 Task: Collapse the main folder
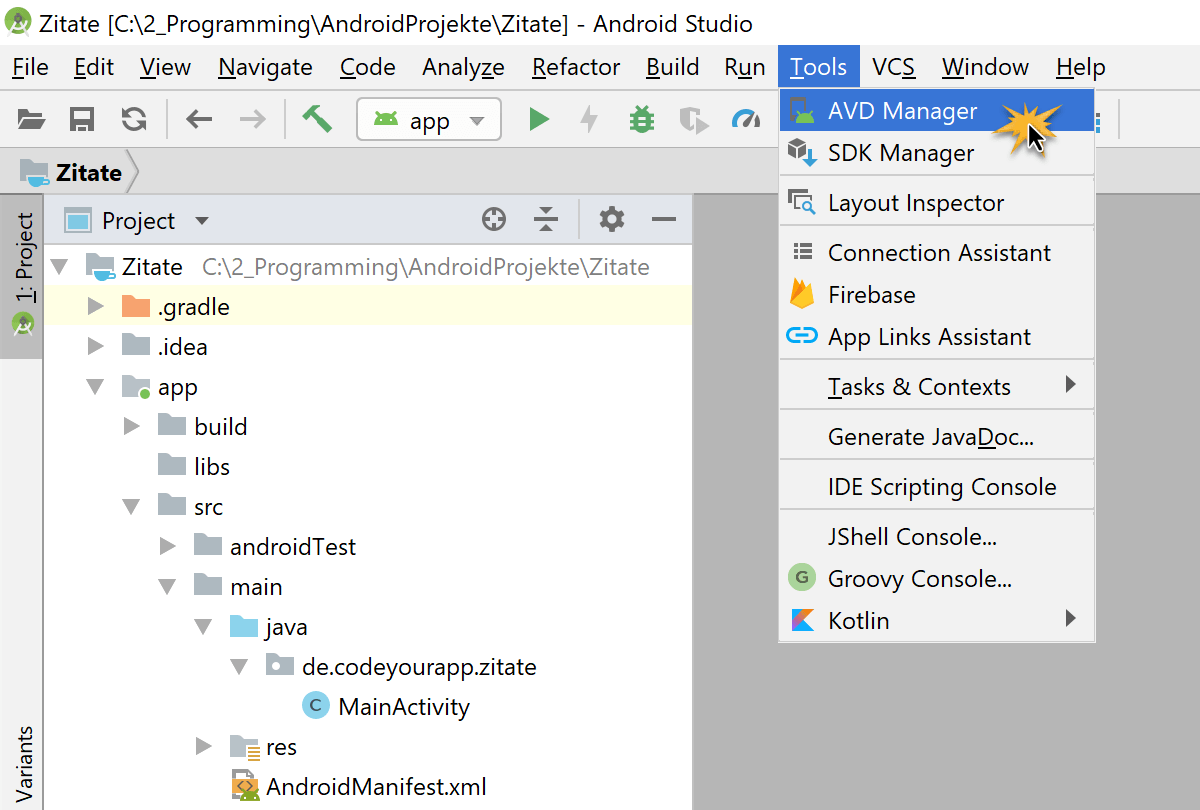168,587
